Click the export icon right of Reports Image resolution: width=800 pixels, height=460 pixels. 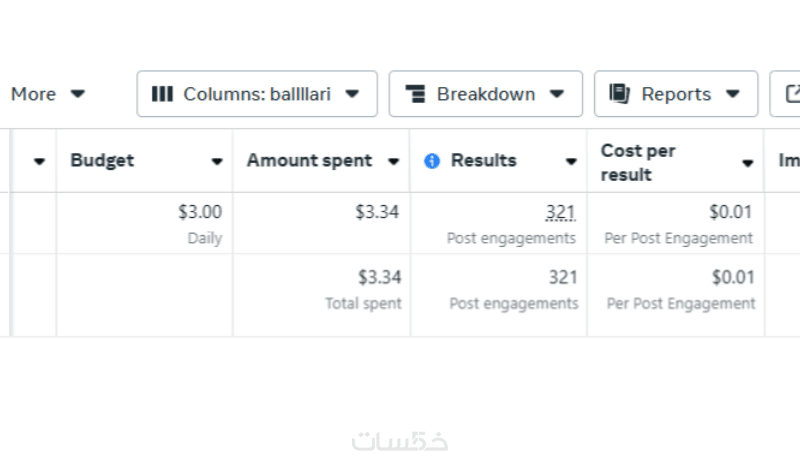pos(793,94)
